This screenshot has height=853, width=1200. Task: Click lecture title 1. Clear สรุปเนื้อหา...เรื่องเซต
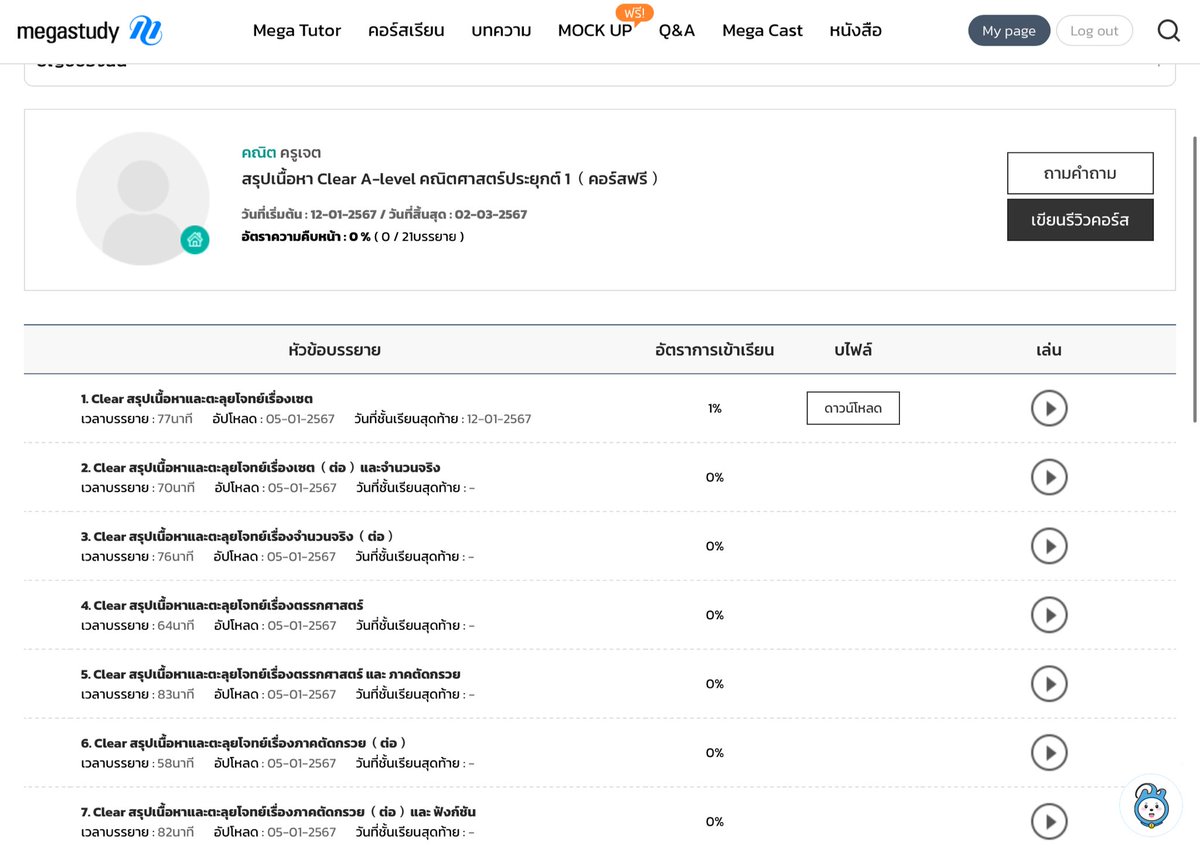click(197, 398)
